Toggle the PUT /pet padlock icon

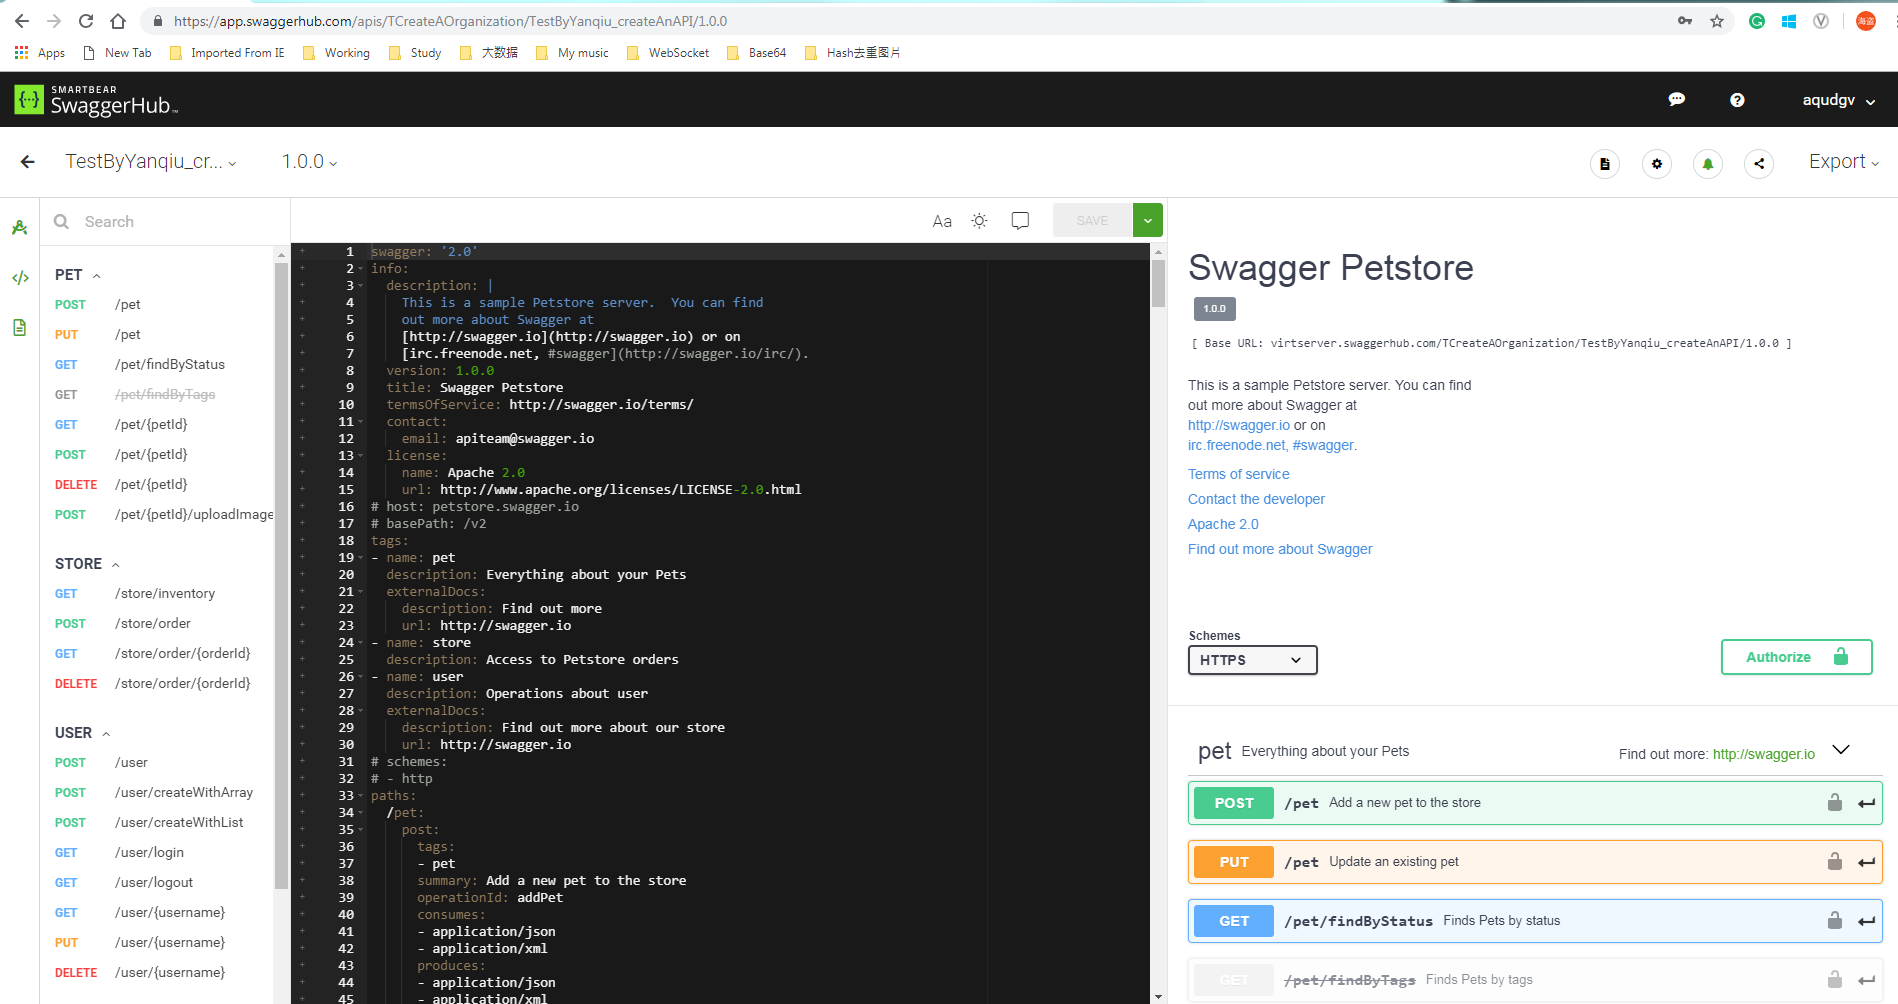pos(1835,861)
